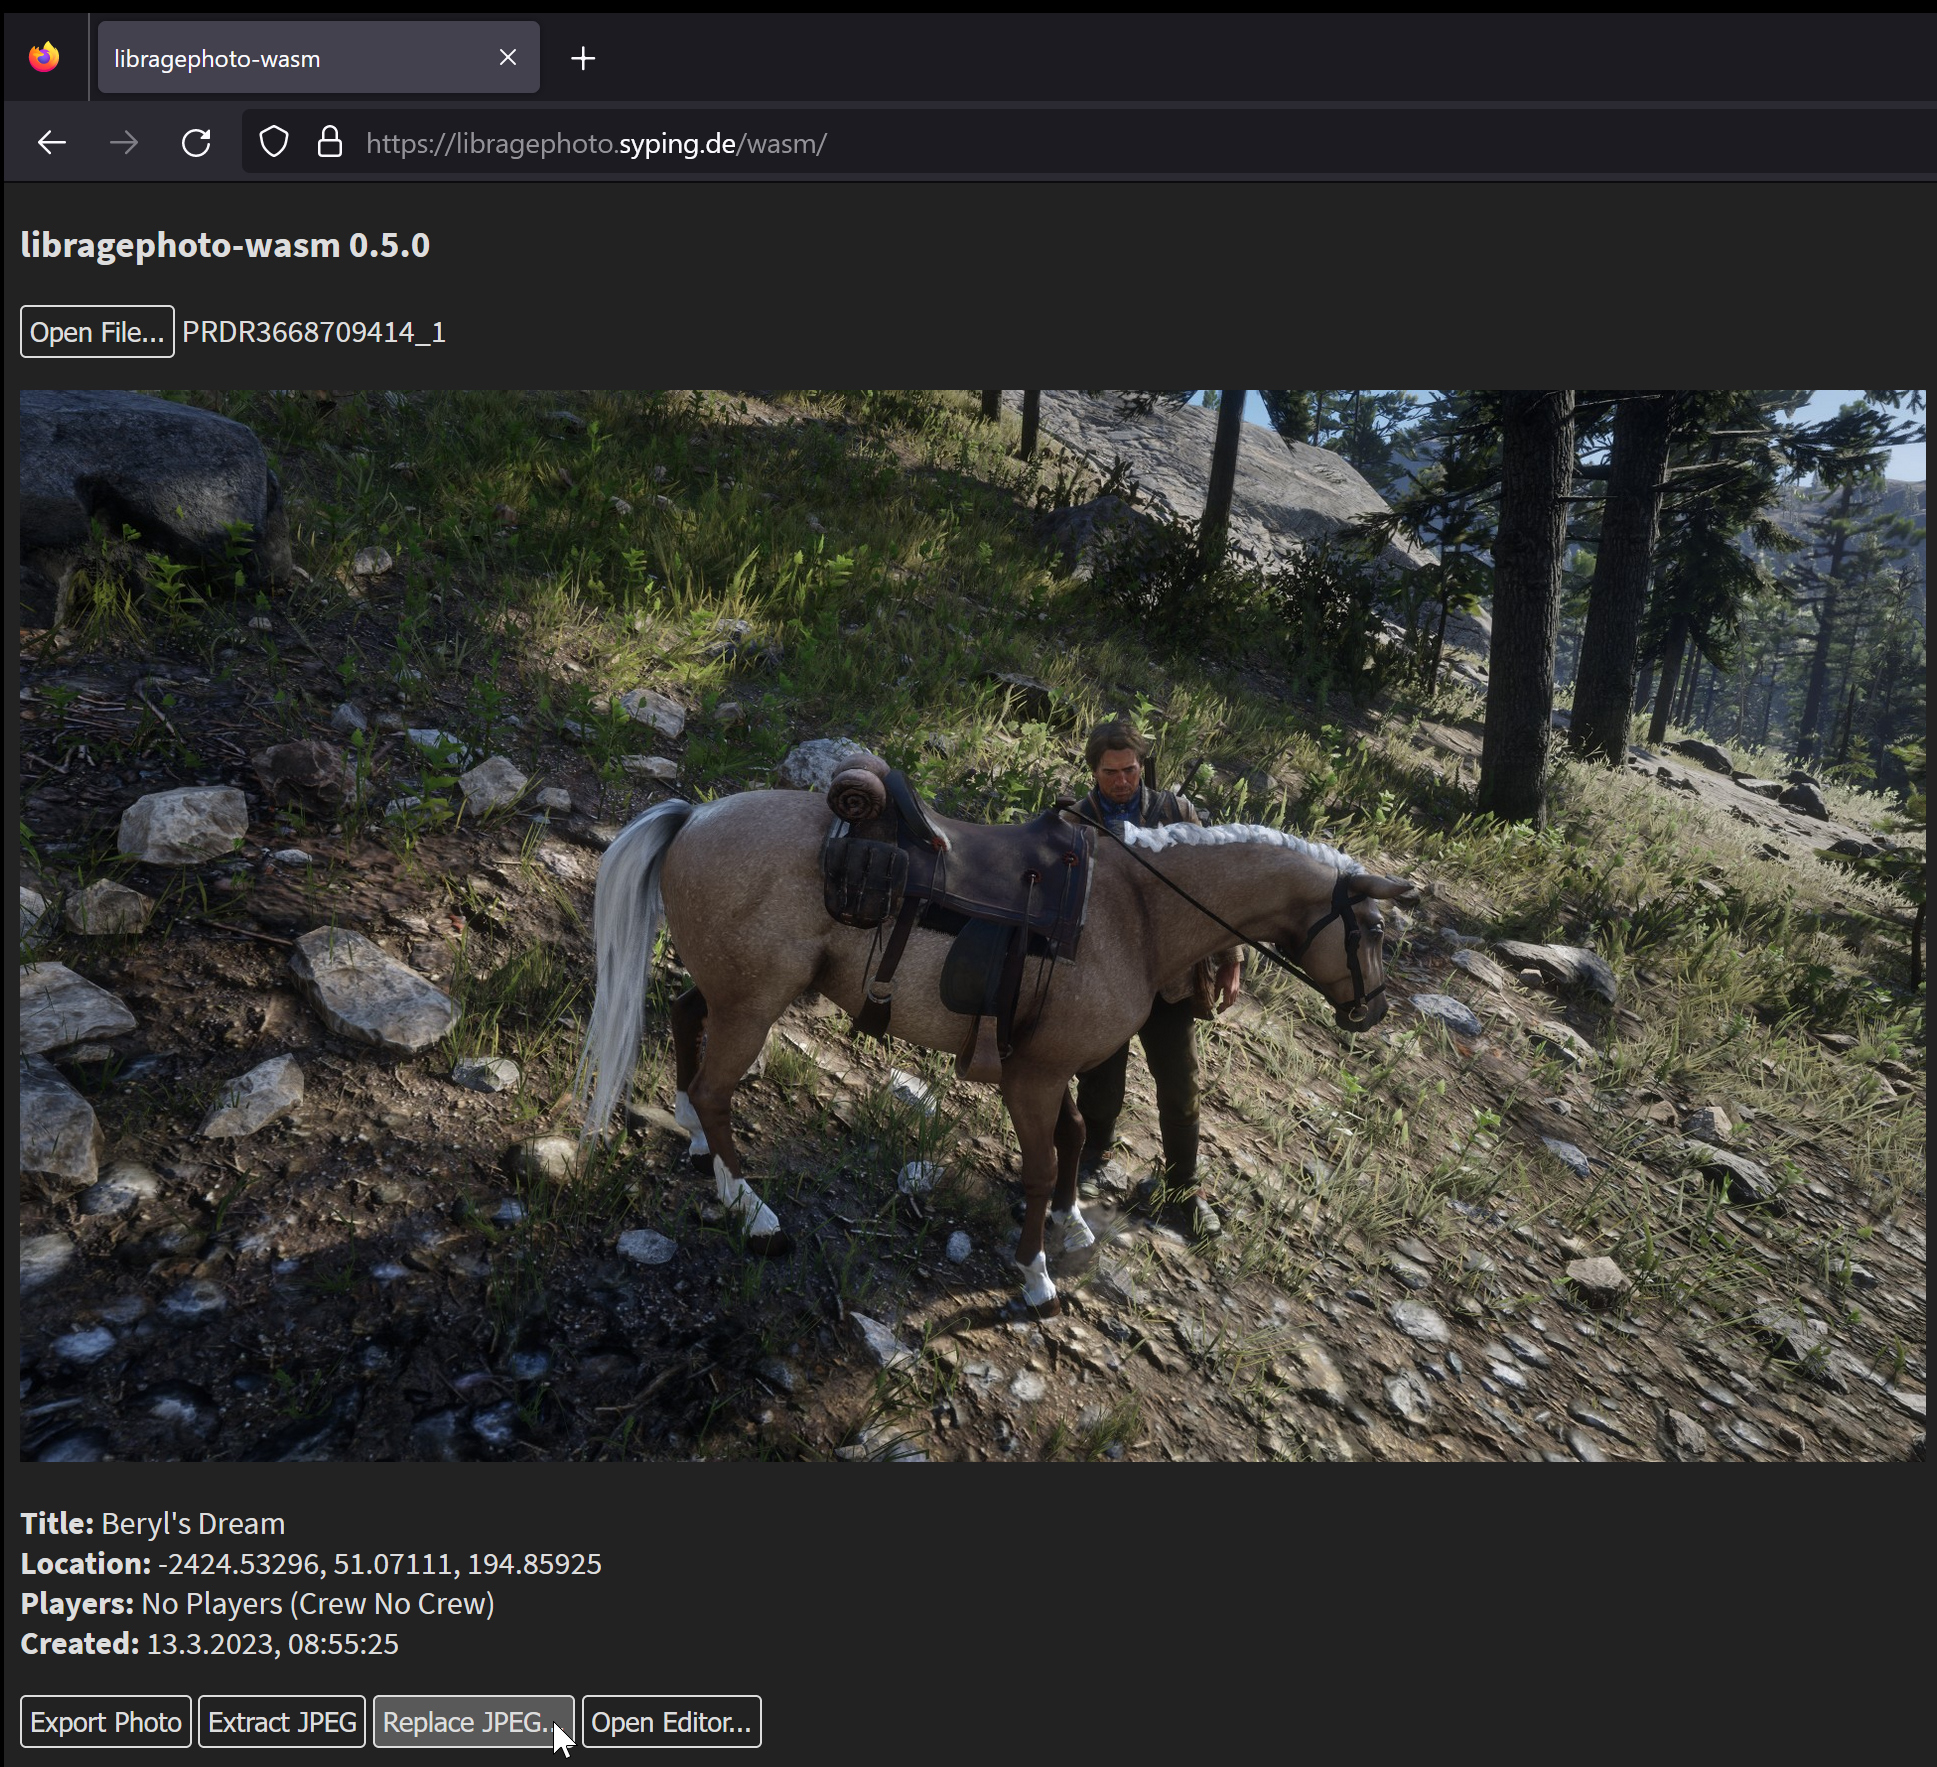The image size is (1937, 1767).
Task: Go back with the back arrow
Action: [52, 143]
